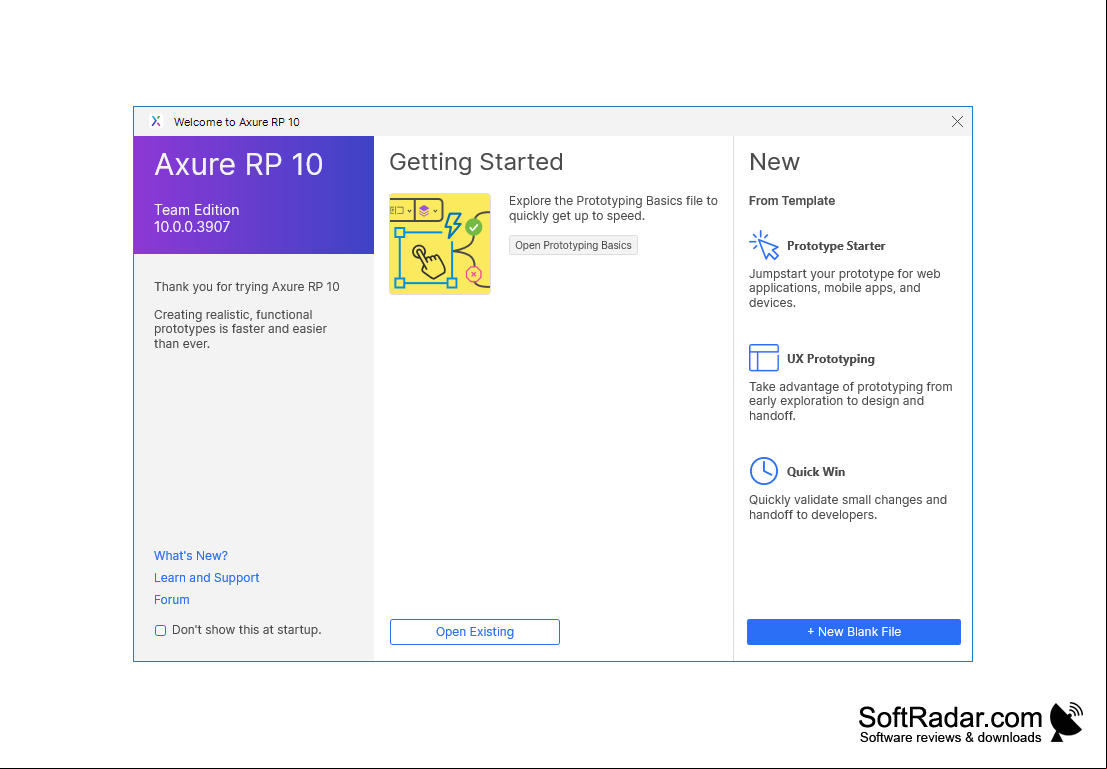
Task: Select the Quick Win template title
Action: 815,472
